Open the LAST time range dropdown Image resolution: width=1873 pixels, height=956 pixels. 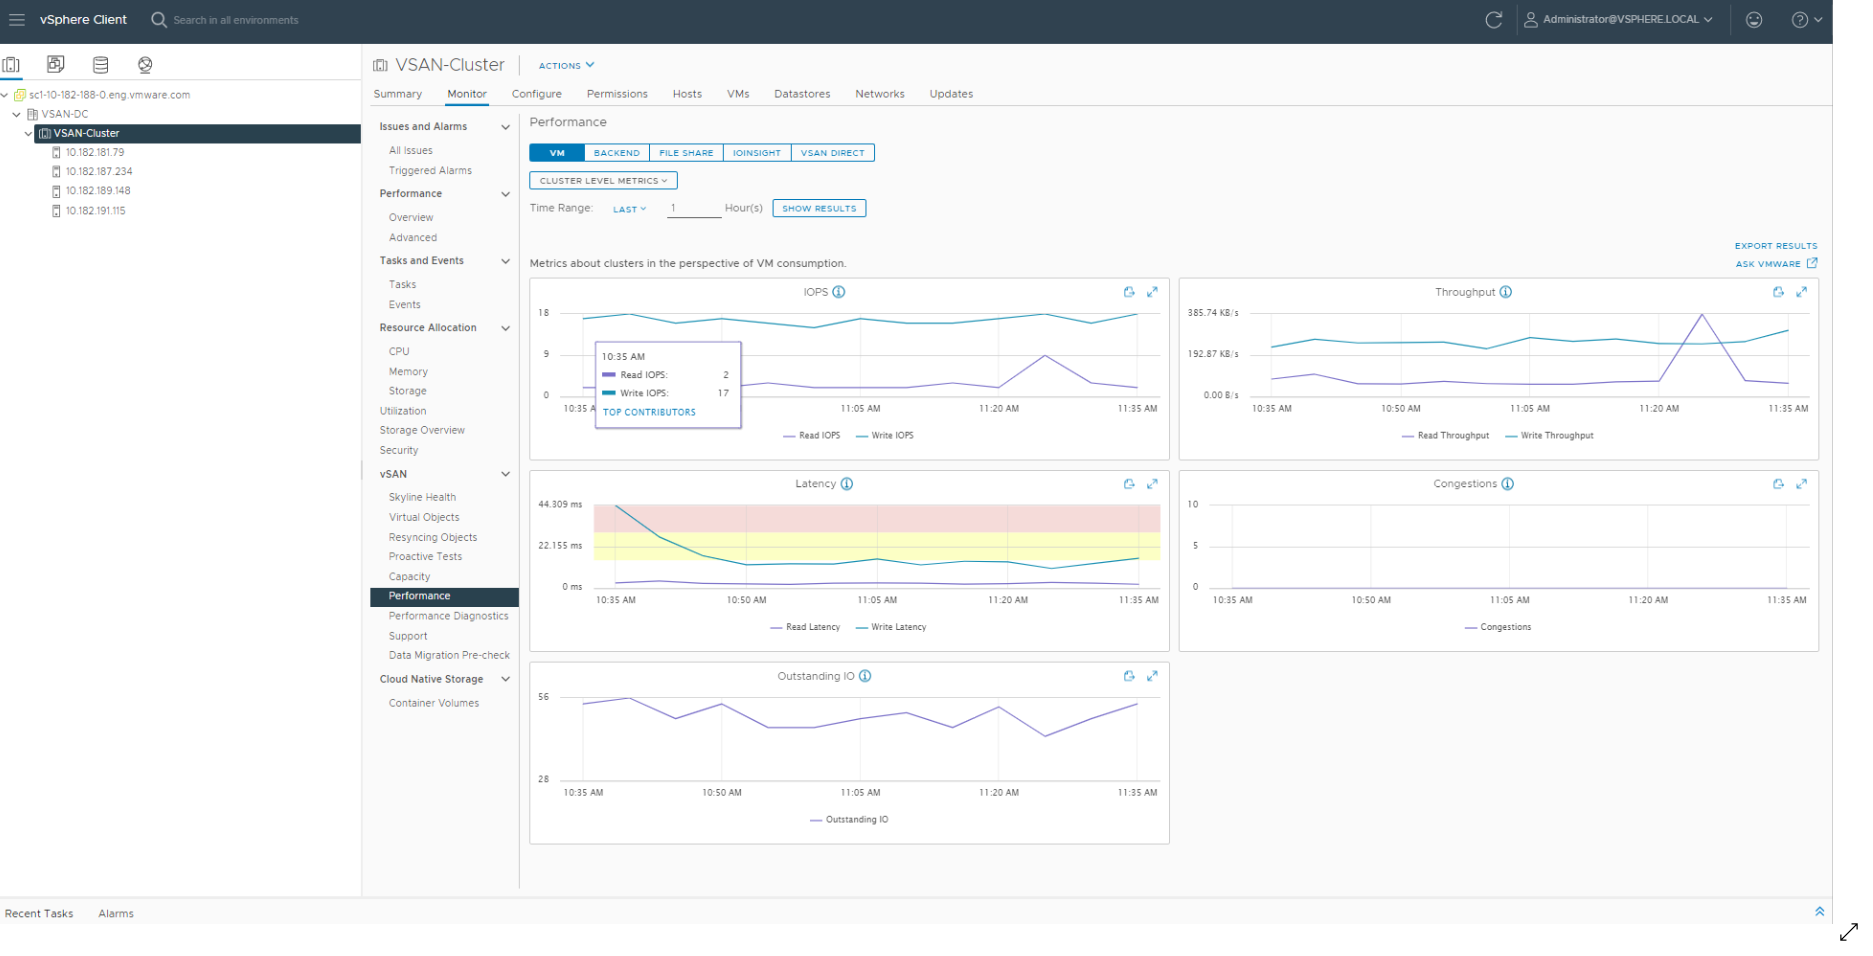point(629,209)
